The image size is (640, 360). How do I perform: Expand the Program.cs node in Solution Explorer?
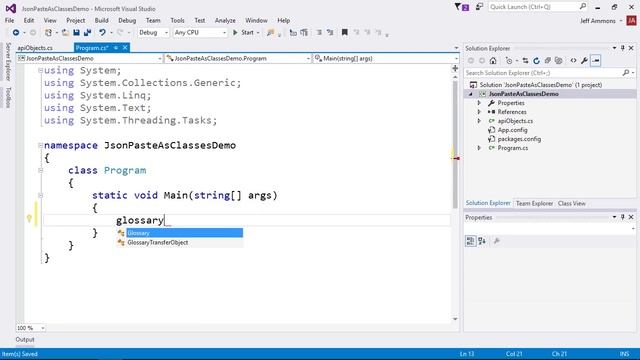[x=479, y=148]
